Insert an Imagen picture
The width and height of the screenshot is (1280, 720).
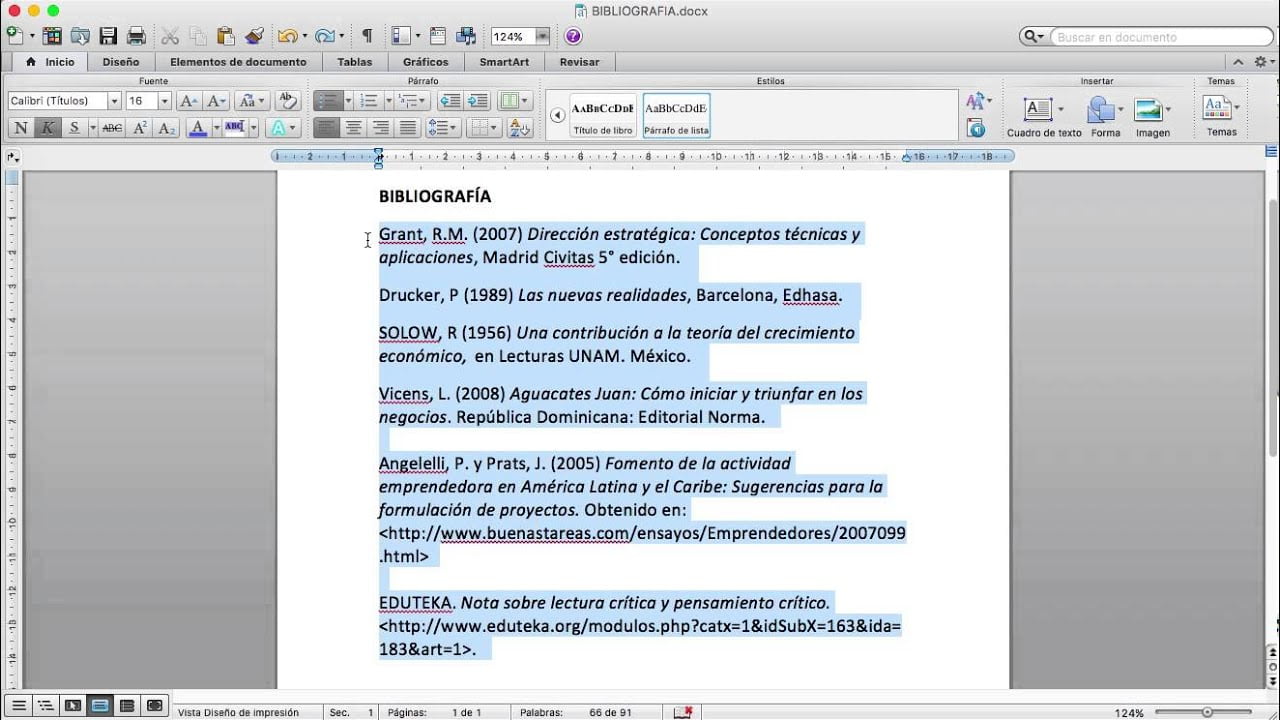1152,116
